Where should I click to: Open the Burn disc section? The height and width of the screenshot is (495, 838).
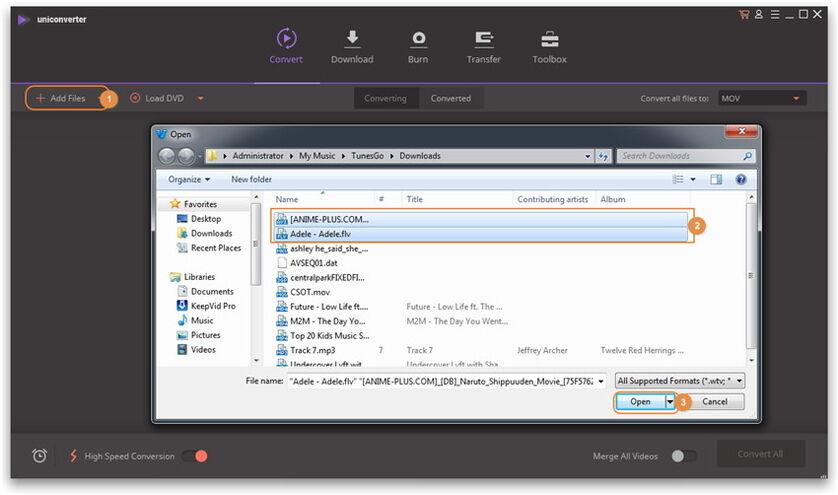pos(418,40)
